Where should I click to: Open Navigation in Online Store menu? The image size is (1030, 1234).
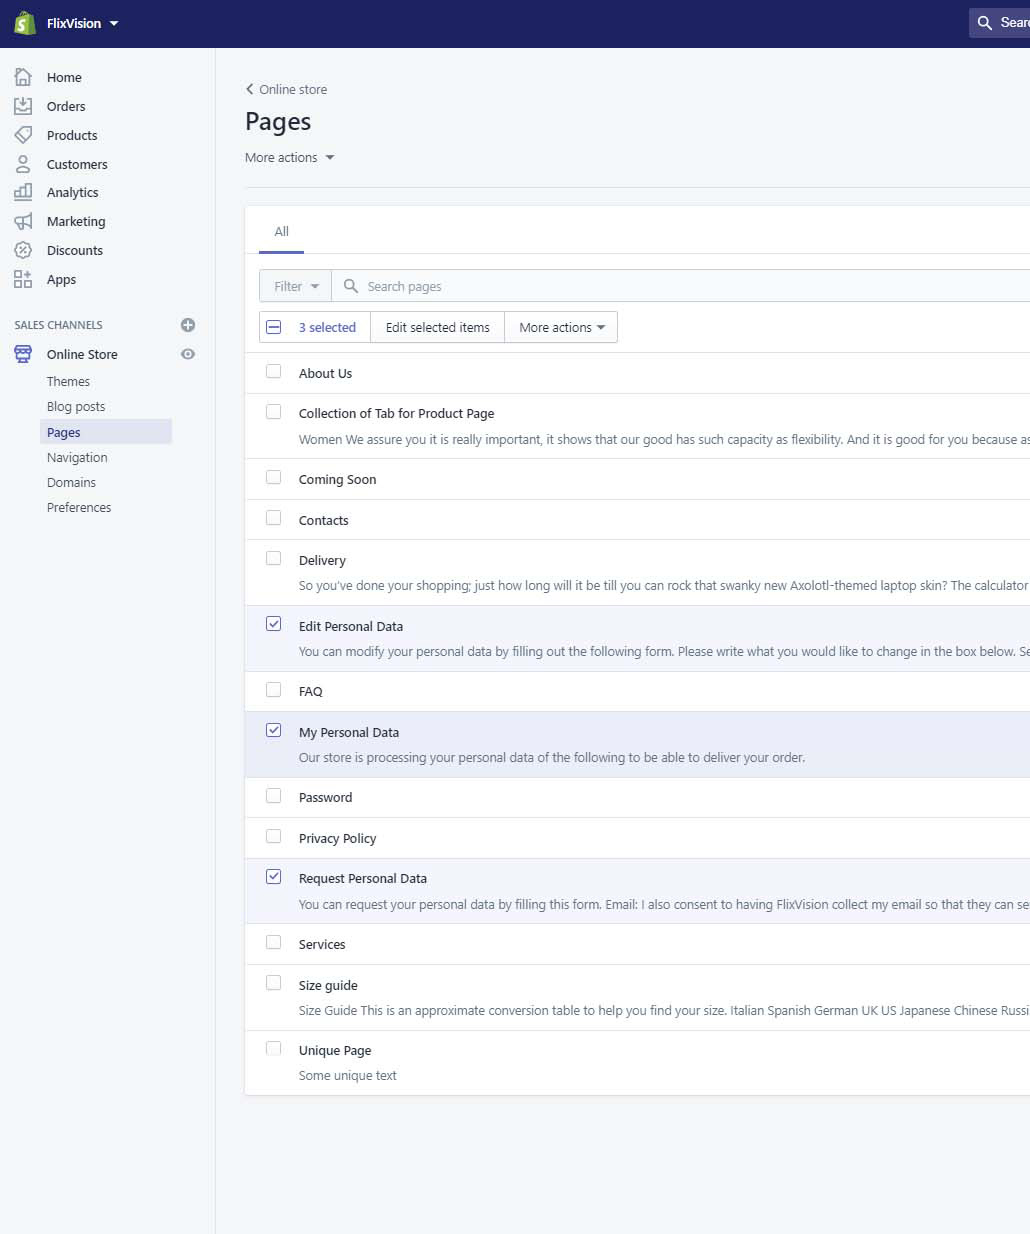tap(77, 457)
